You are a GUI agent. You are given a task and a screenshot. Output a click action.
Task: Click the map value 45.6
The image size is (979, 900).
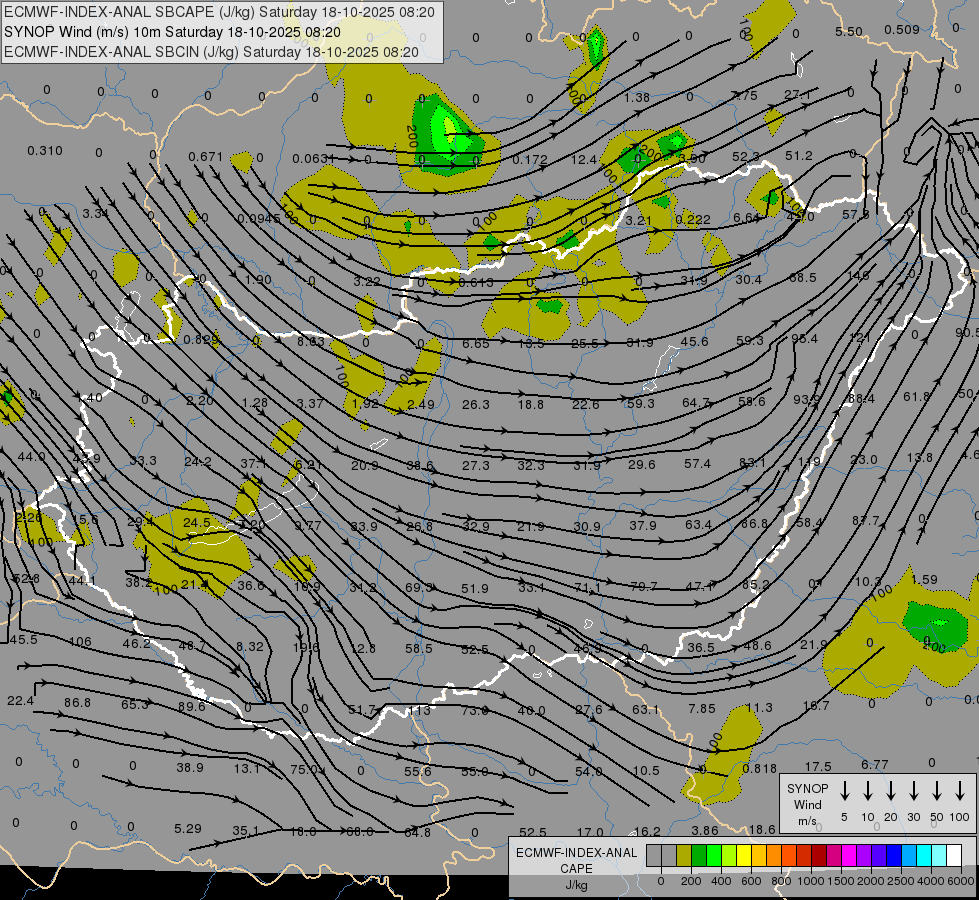tap(694, 342)
